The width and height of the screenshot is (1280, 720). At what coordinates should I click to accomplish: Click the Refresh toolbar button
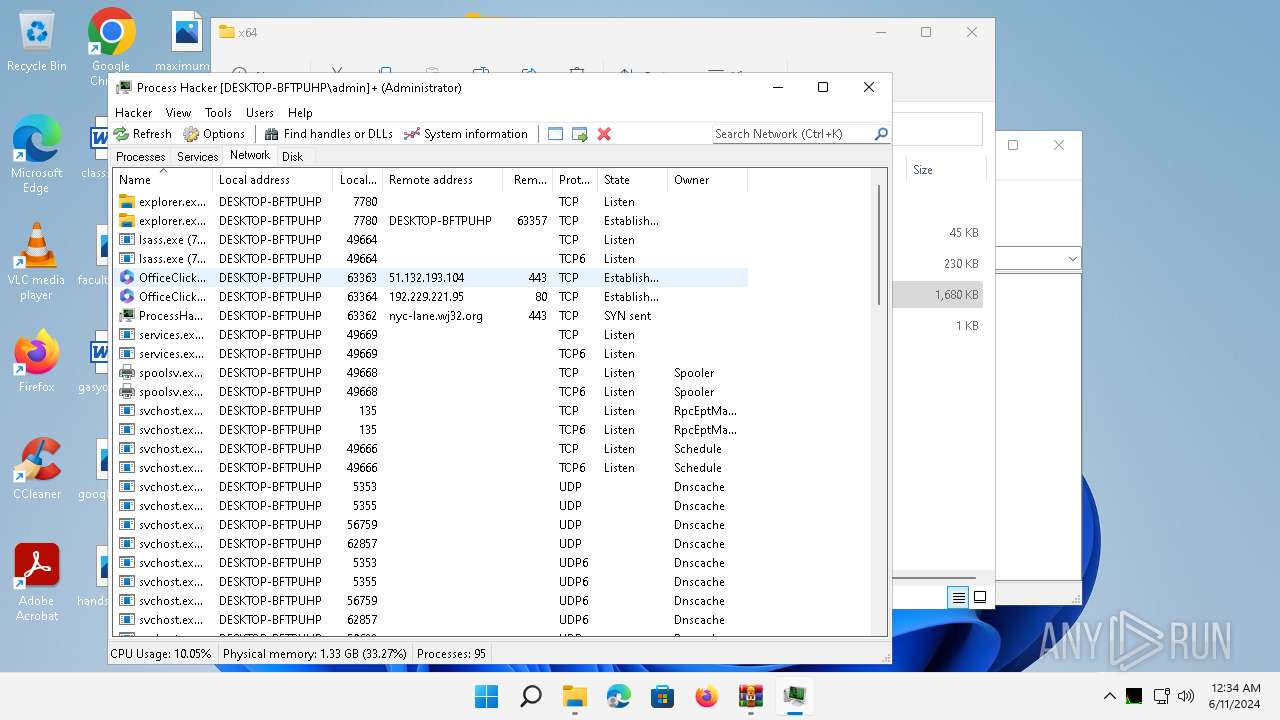pos(143,134)
